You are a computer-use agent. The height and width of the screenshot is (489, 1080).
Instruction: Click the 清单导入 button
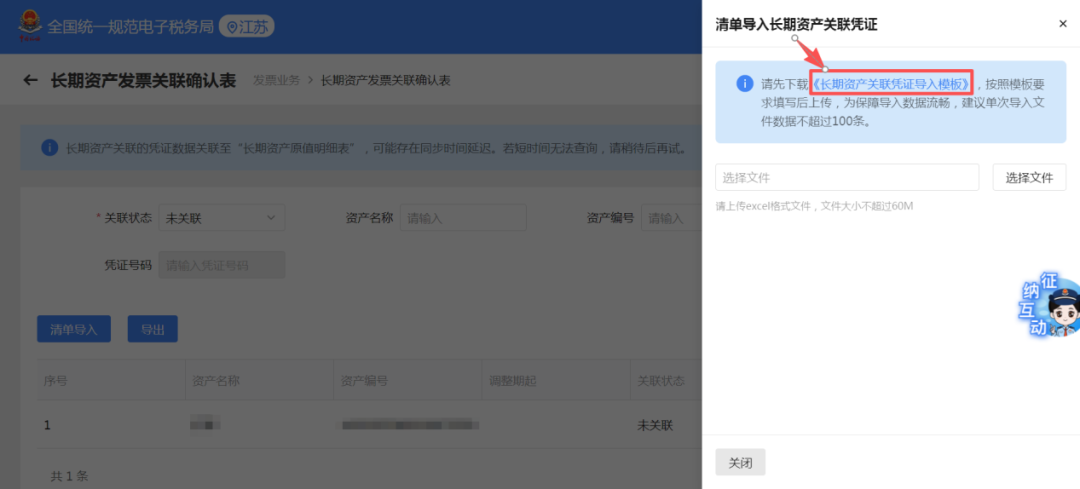click(x=74, y=329)
